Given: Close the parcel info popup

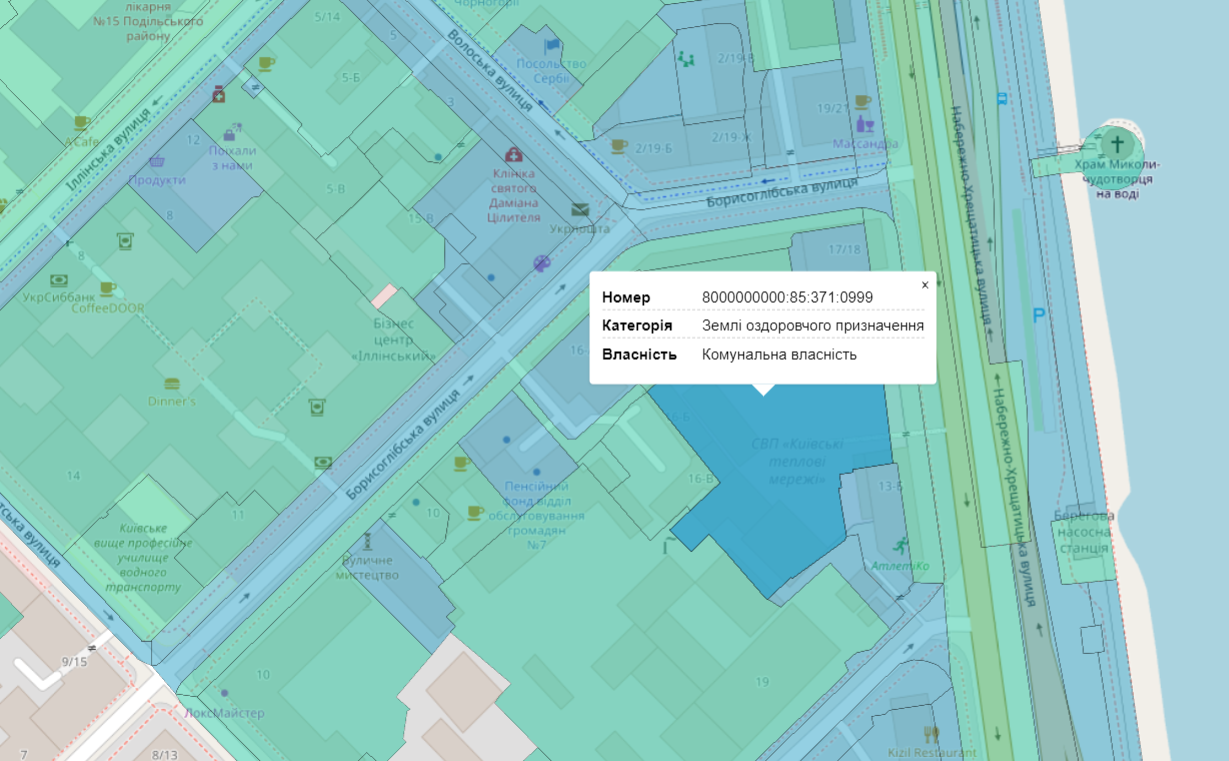Looking at the screenshot, I should [x=924, y=285].
